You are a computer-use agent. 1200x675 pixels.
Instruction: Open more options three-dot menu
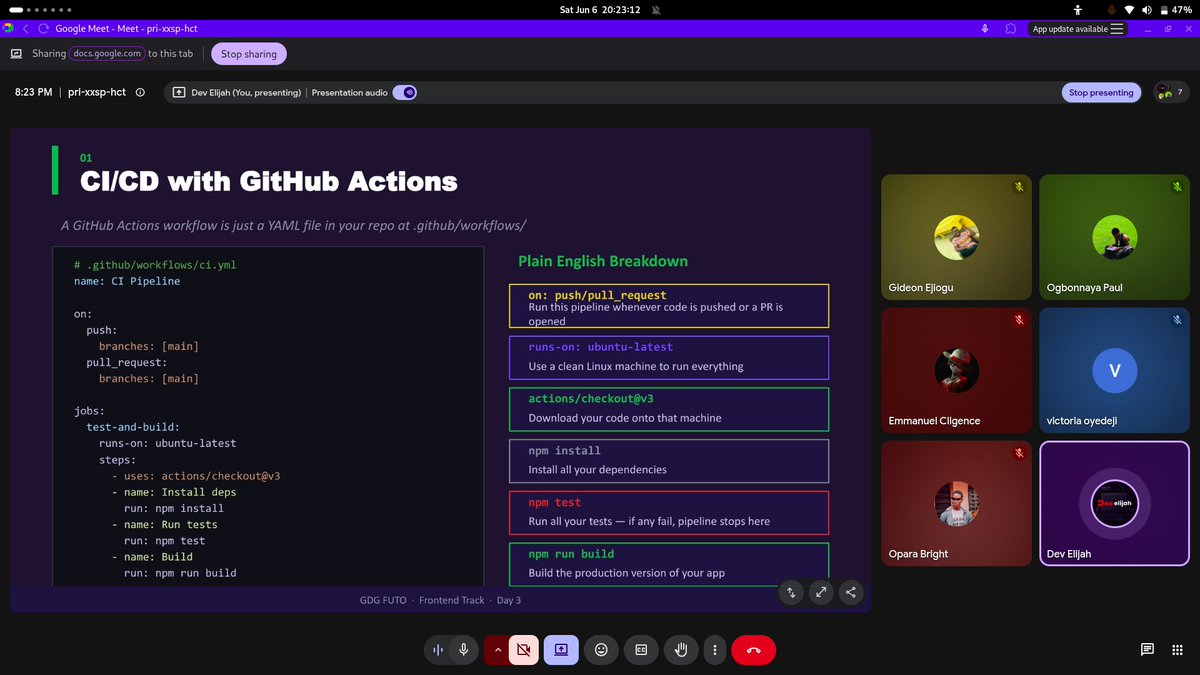coord(714,650)
